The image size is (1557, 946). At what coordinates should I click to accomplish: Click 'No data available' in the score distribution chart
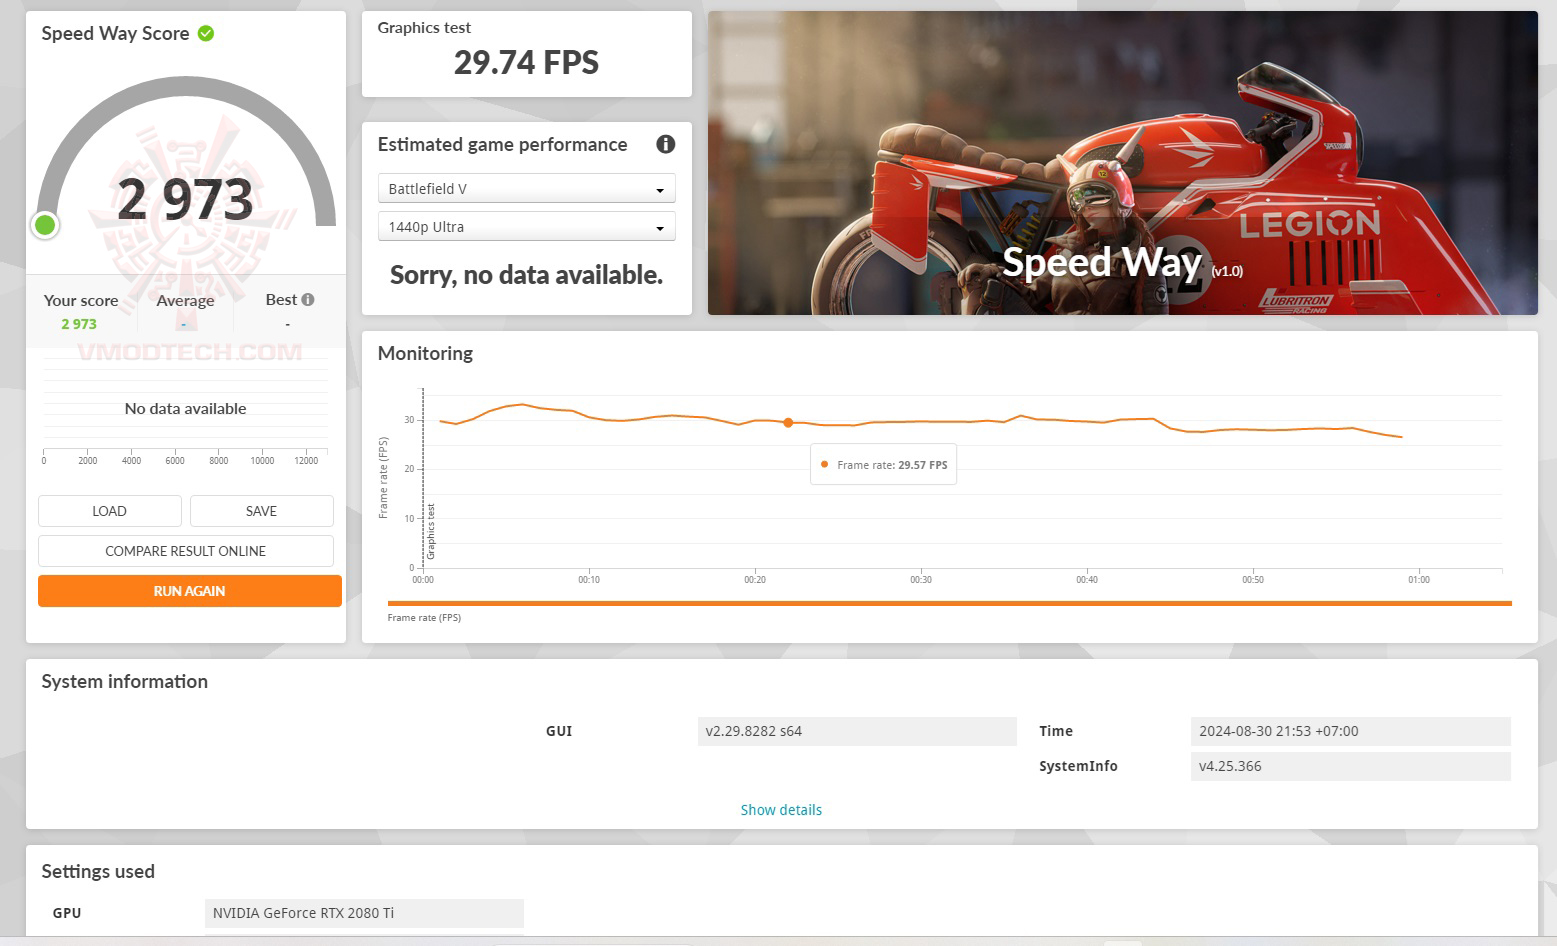pyautogui.click(x=185, y=409)
